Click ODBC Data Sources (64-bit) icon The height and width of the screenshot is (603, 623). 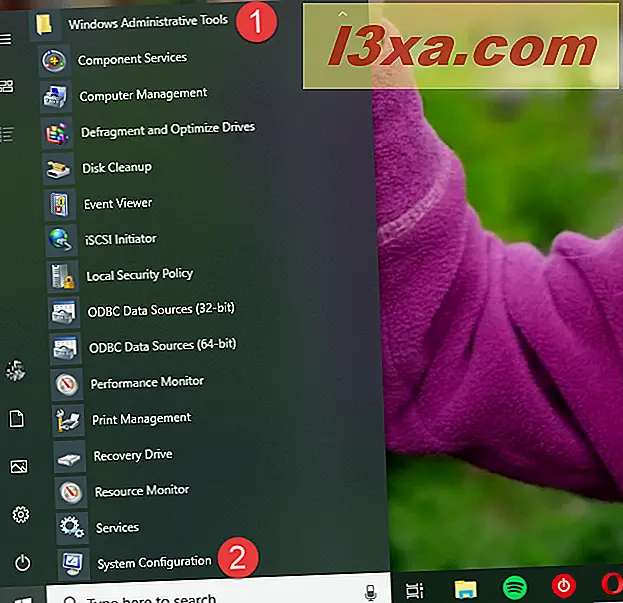[x=65, y=349]
